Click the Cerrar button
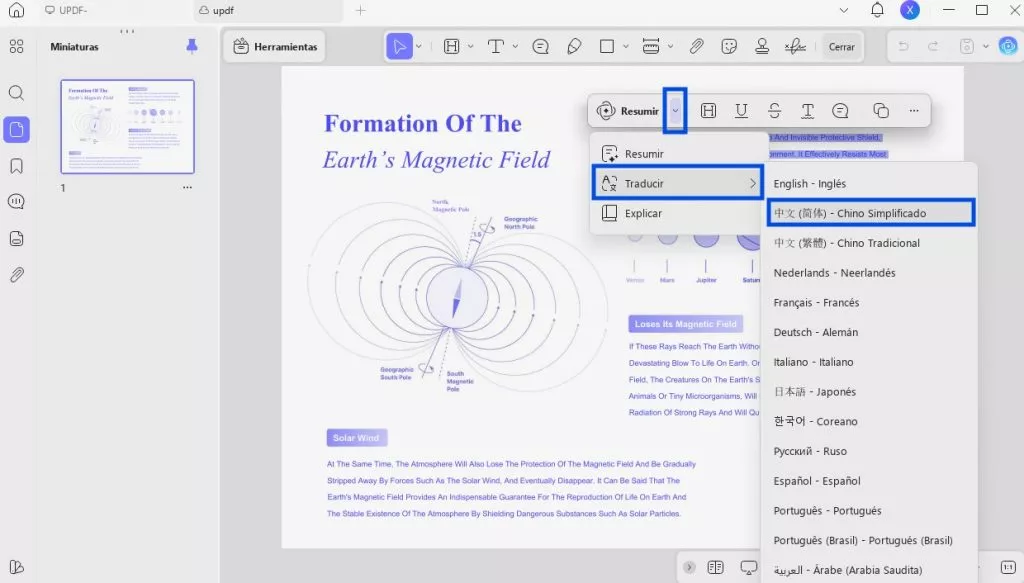This screenshot has height=583, width=1024. pos(842,46)
